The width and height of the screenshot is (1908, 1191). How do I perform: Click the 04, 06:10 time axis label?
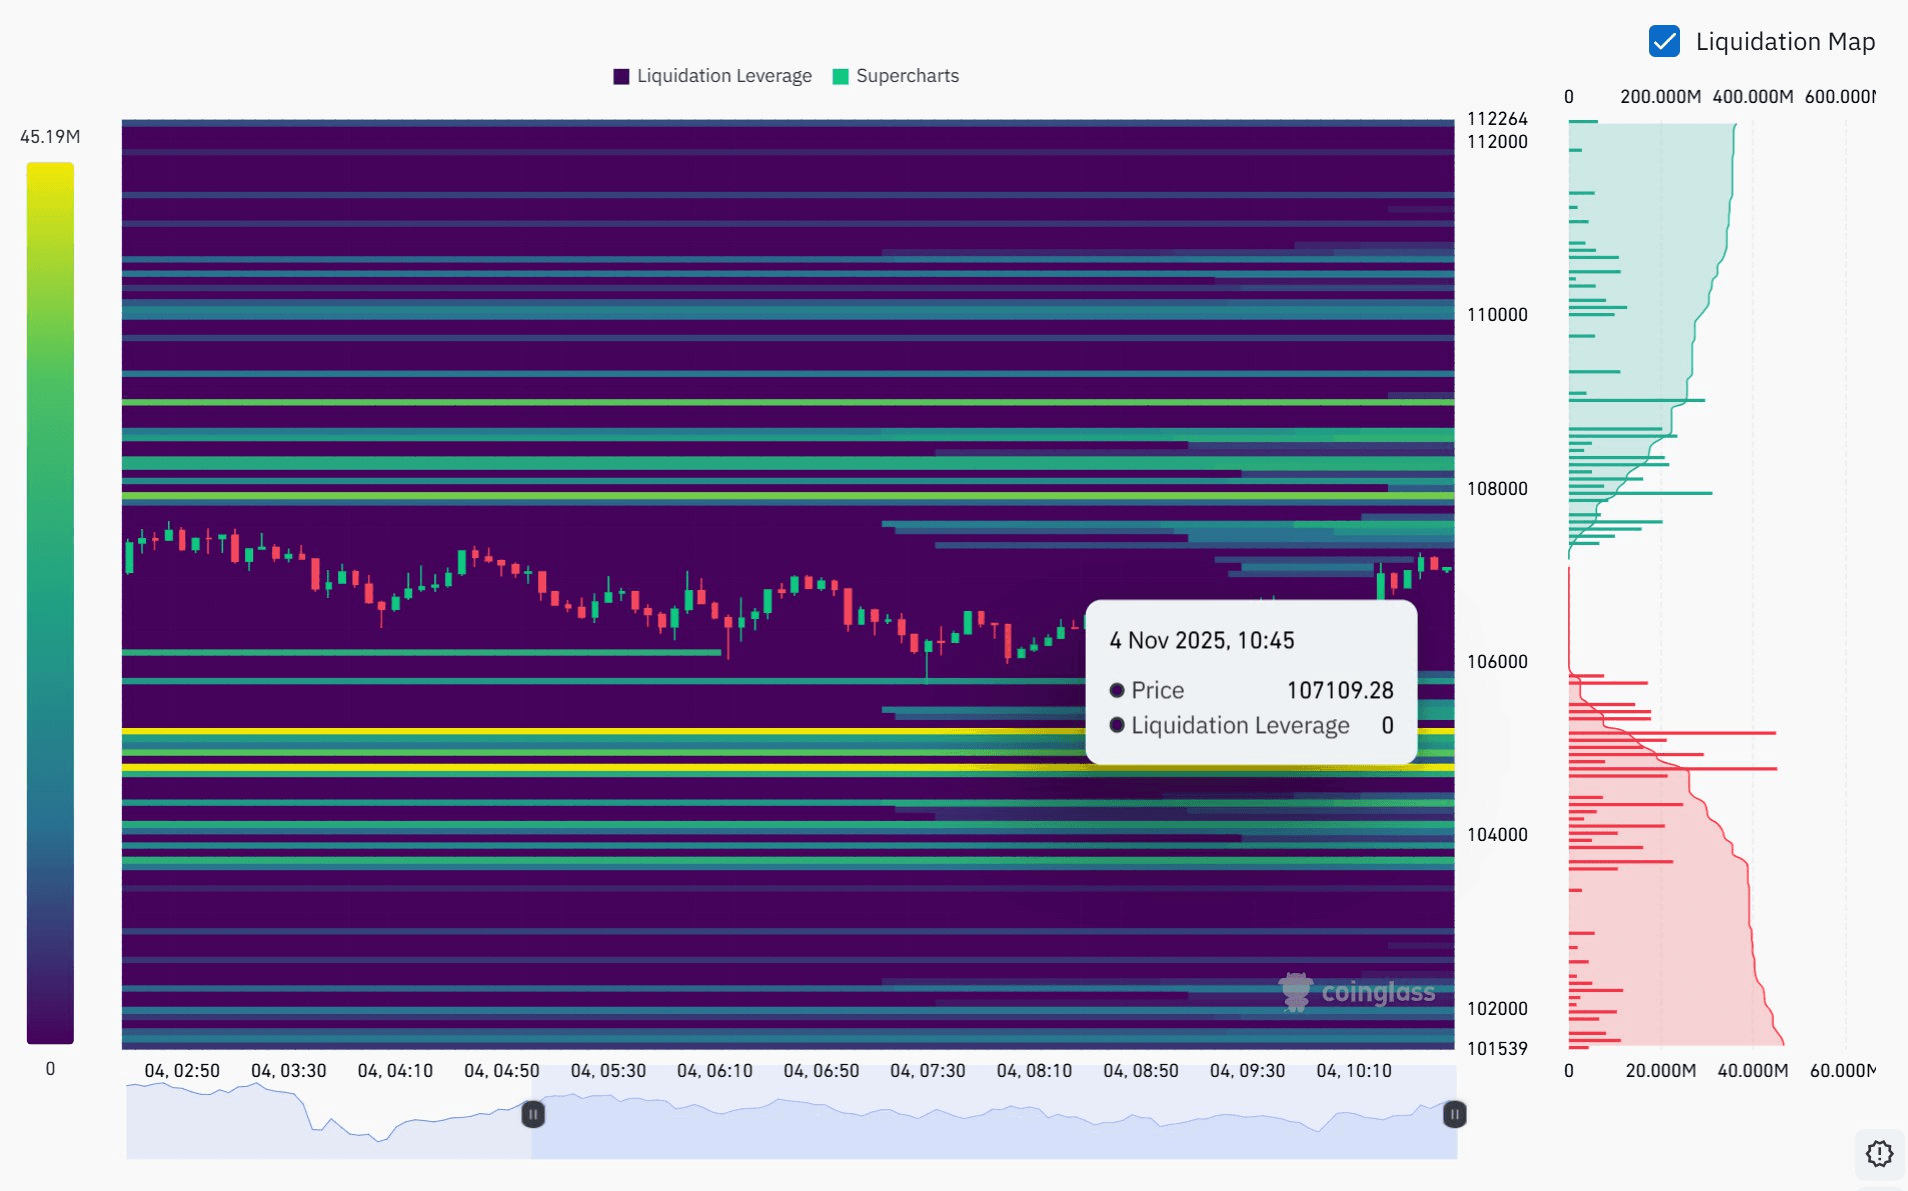[714, 1071]
